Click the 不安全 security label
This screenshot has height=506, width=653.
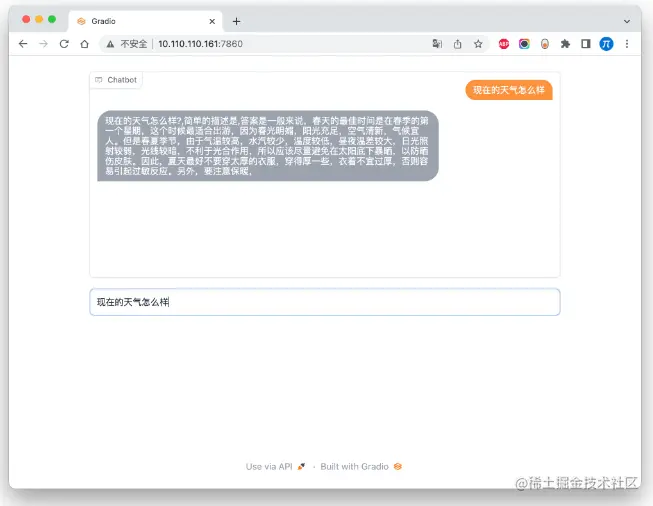(134, 44)
